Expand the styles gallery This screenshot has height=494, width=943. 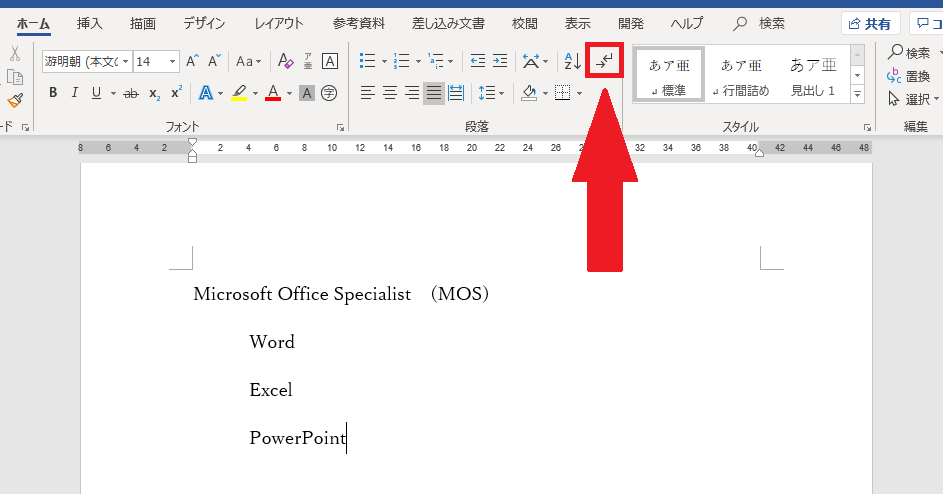pos(858,94)
